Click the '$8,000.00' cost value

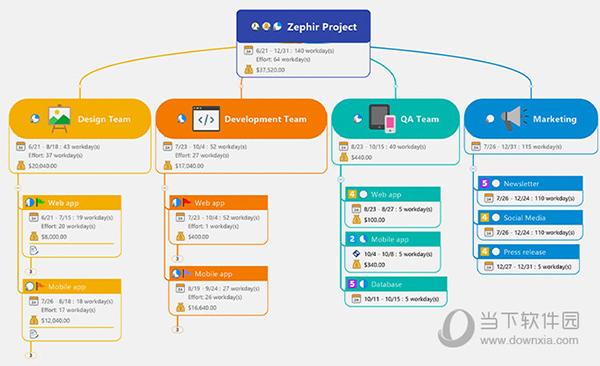54,237
